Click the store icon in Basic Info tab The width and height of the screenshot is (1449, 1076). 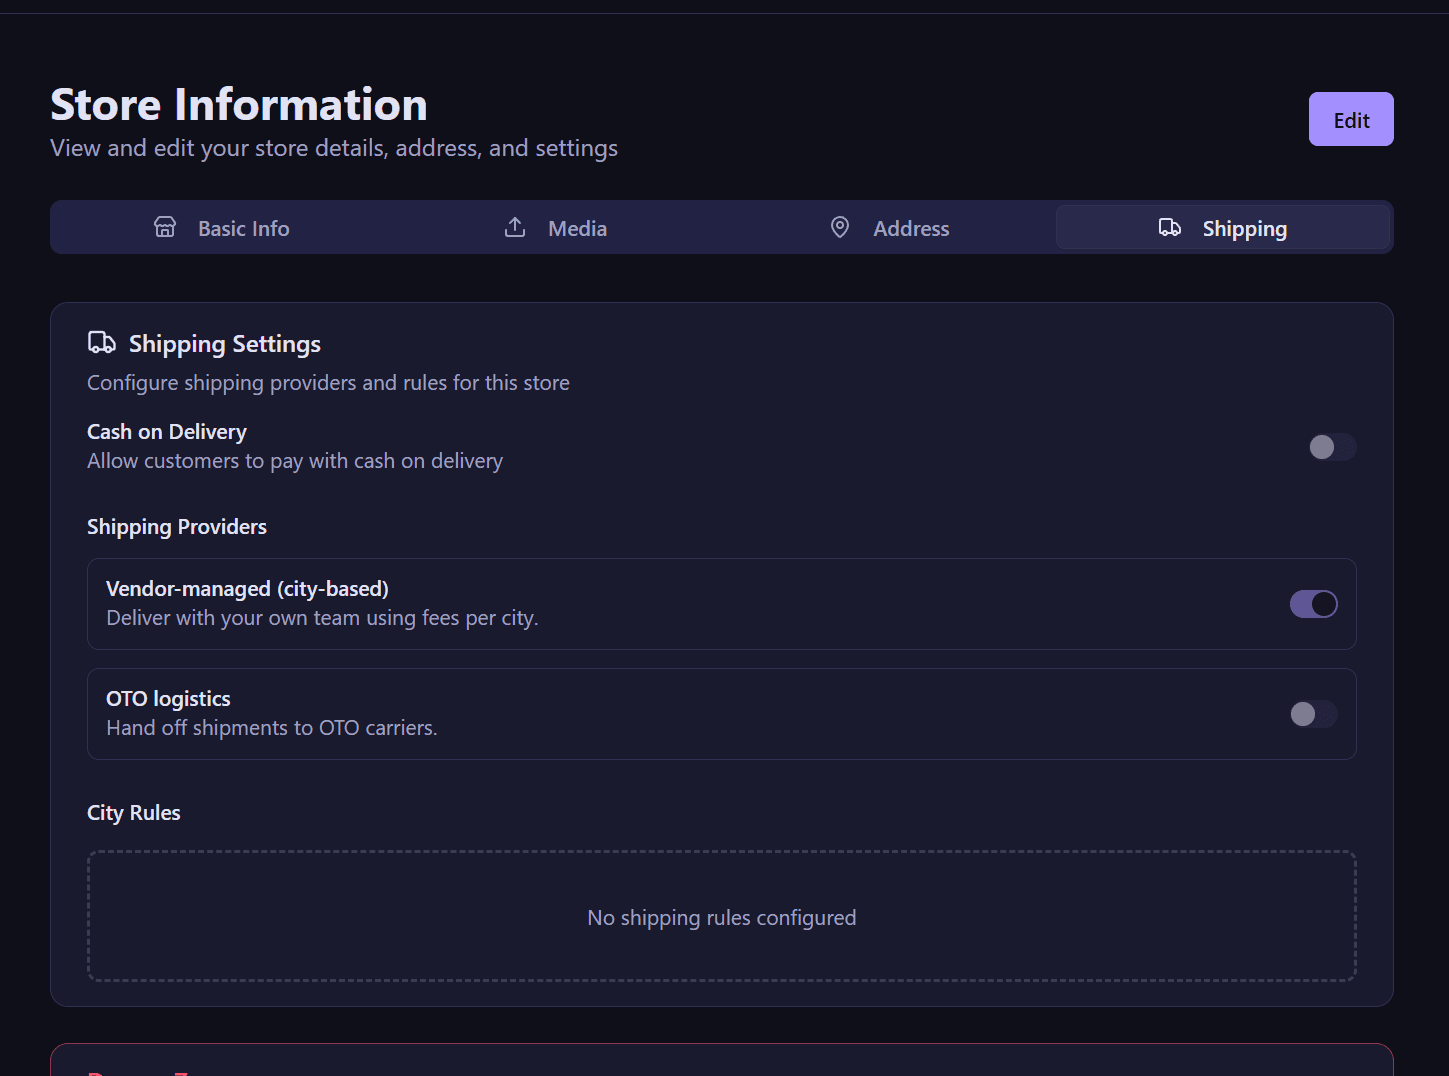[165, 227]
